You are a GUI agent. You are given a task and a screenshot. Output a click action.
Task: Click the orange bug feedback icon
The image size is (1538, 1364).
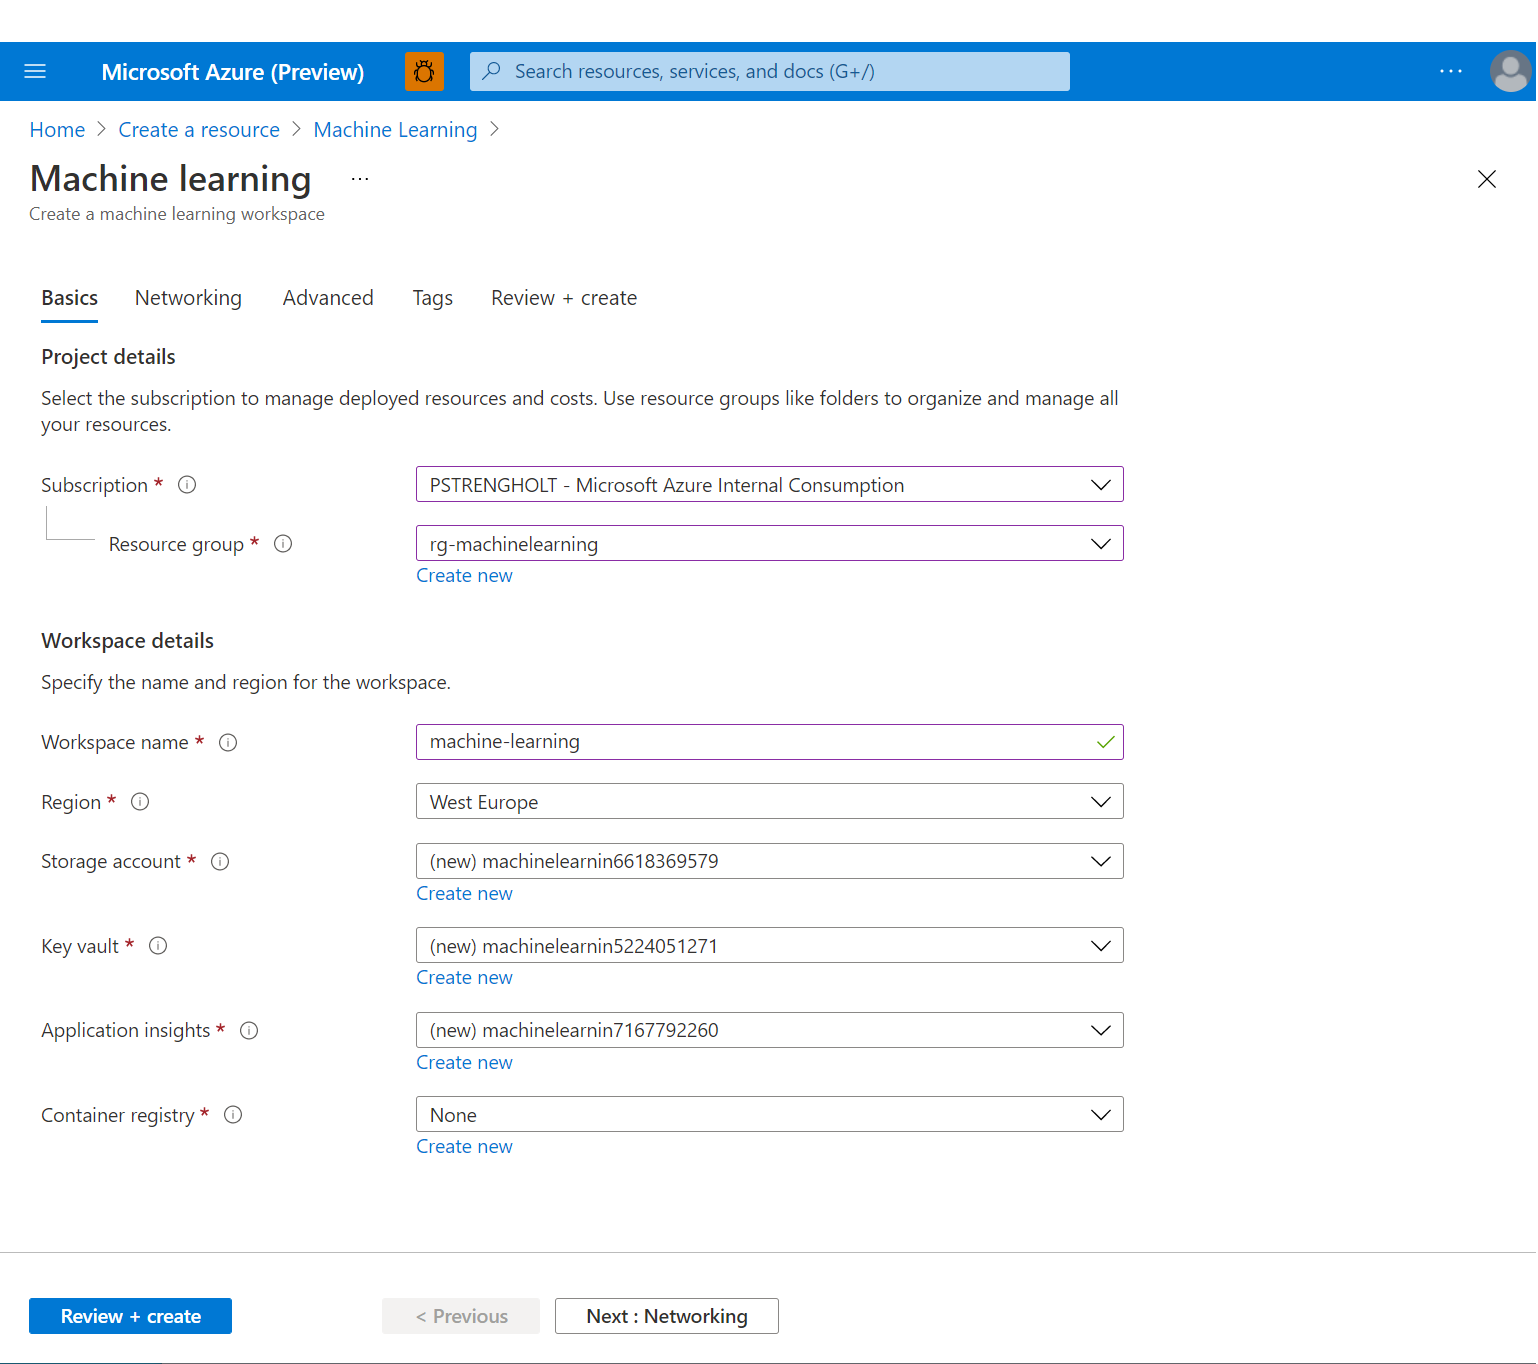tap(424, 71)
